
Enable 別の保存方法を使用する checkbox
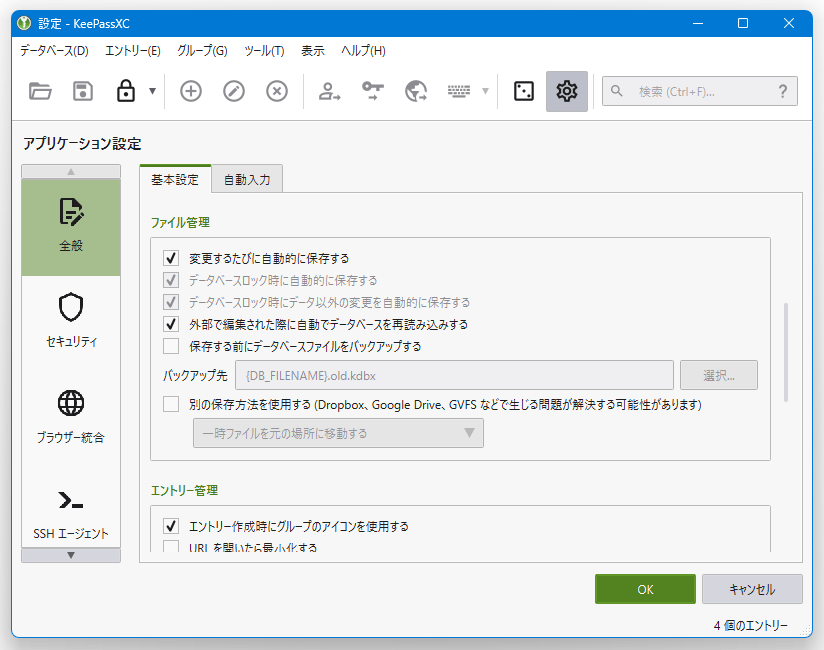(x=171, y=404)
